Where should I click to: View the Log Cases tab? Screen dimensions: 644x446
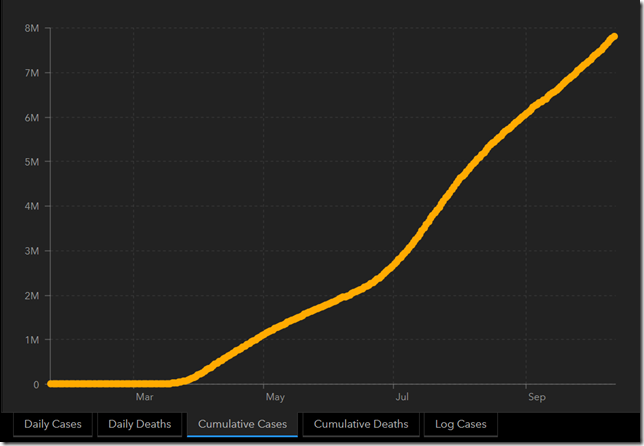pyautogui.click(x=461, y=424)
